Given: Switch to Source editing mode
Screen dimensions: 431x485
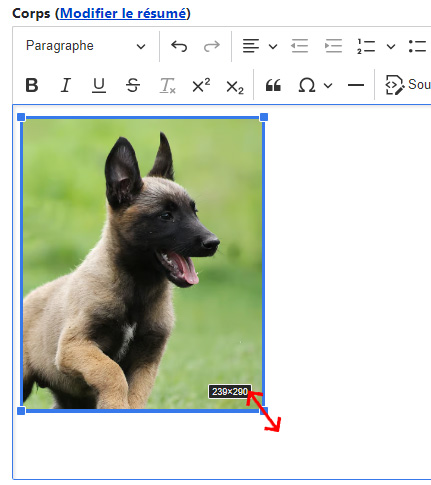Looking at the screenshot, I should tap(407, 85).
